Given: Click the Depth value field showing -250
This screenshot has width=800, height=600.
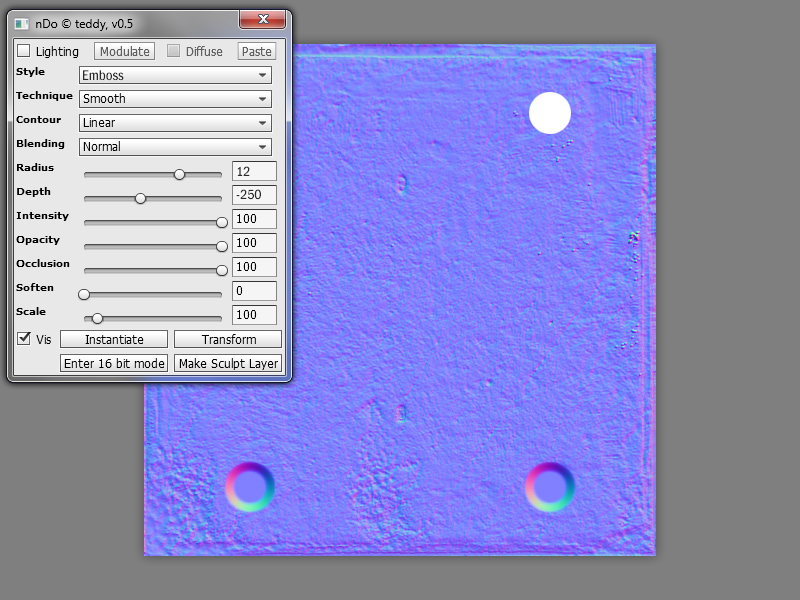Looking at the screenshot, I should [255, 195].
